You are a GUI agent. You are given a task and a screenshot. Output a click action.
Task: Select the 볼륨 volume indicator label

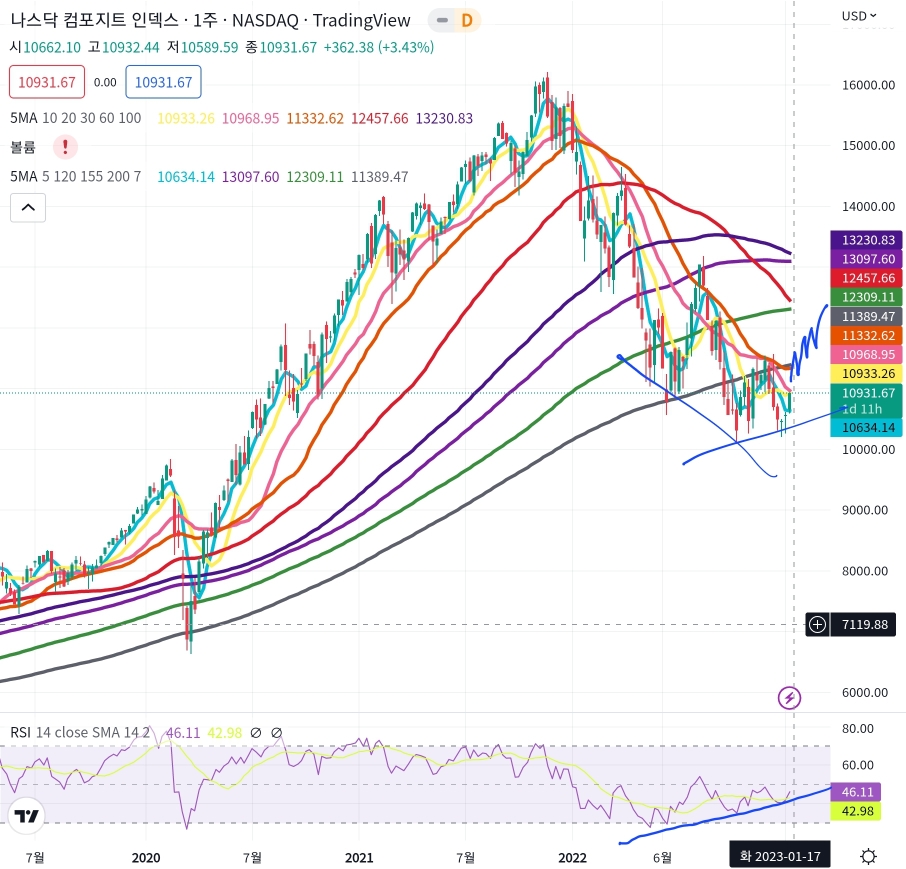pyautogui.click(x=23, y=147)
